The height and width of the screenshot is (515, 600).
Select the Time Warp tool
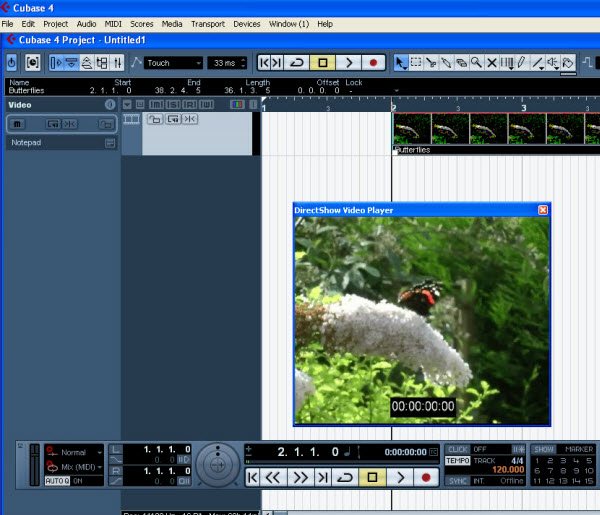[x=507, y=62]
